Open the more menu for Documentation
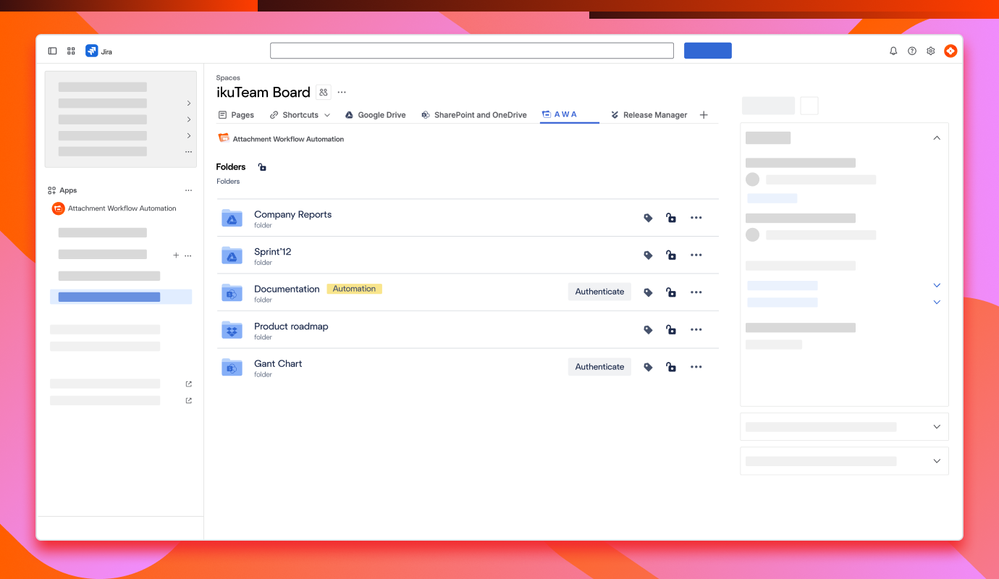 pyautogui.click(x=696, y=292)
